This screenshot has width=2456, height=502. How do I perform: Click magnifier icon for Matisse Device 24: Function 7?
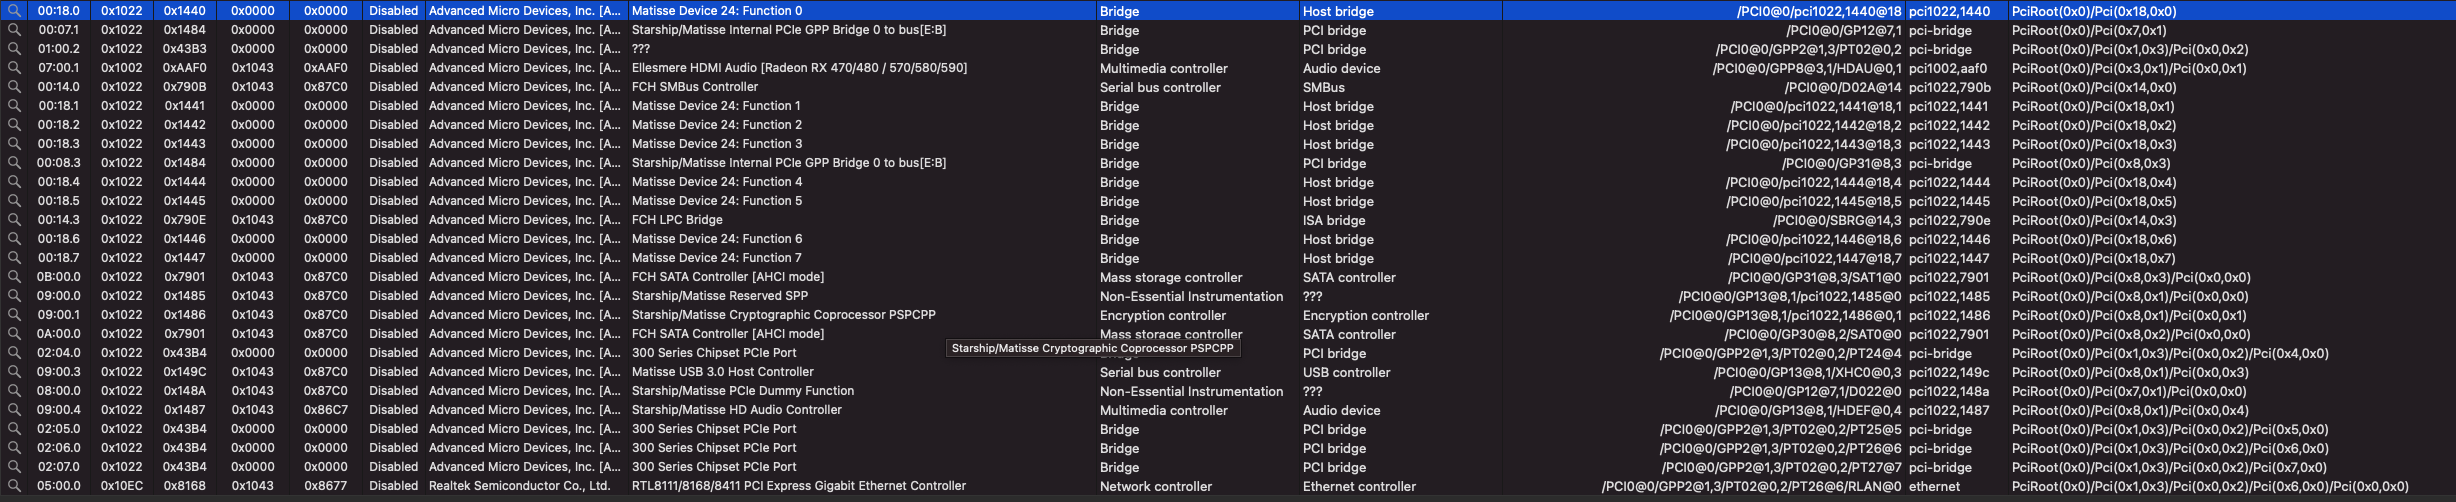coord(14,258)
